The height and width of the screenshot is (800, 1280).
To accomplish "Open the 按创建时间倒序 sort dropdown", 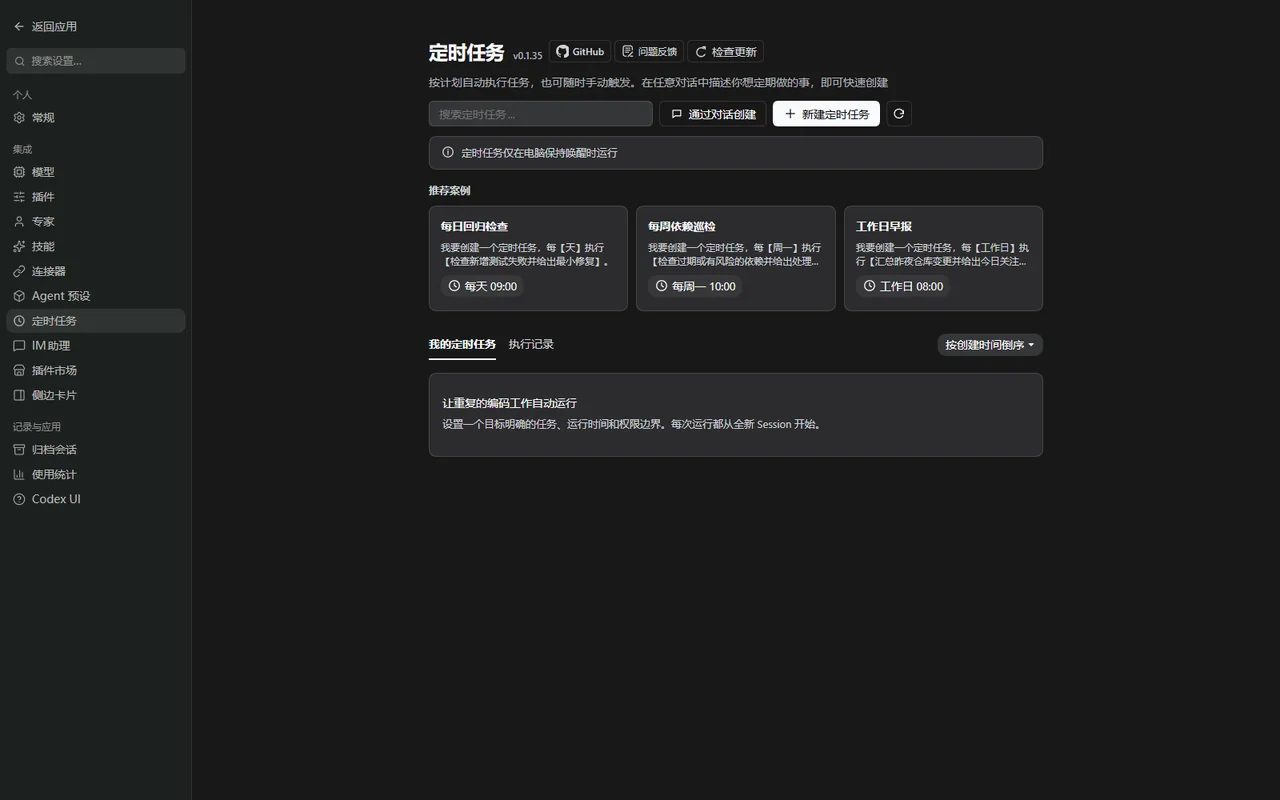I will coord(990,345).
